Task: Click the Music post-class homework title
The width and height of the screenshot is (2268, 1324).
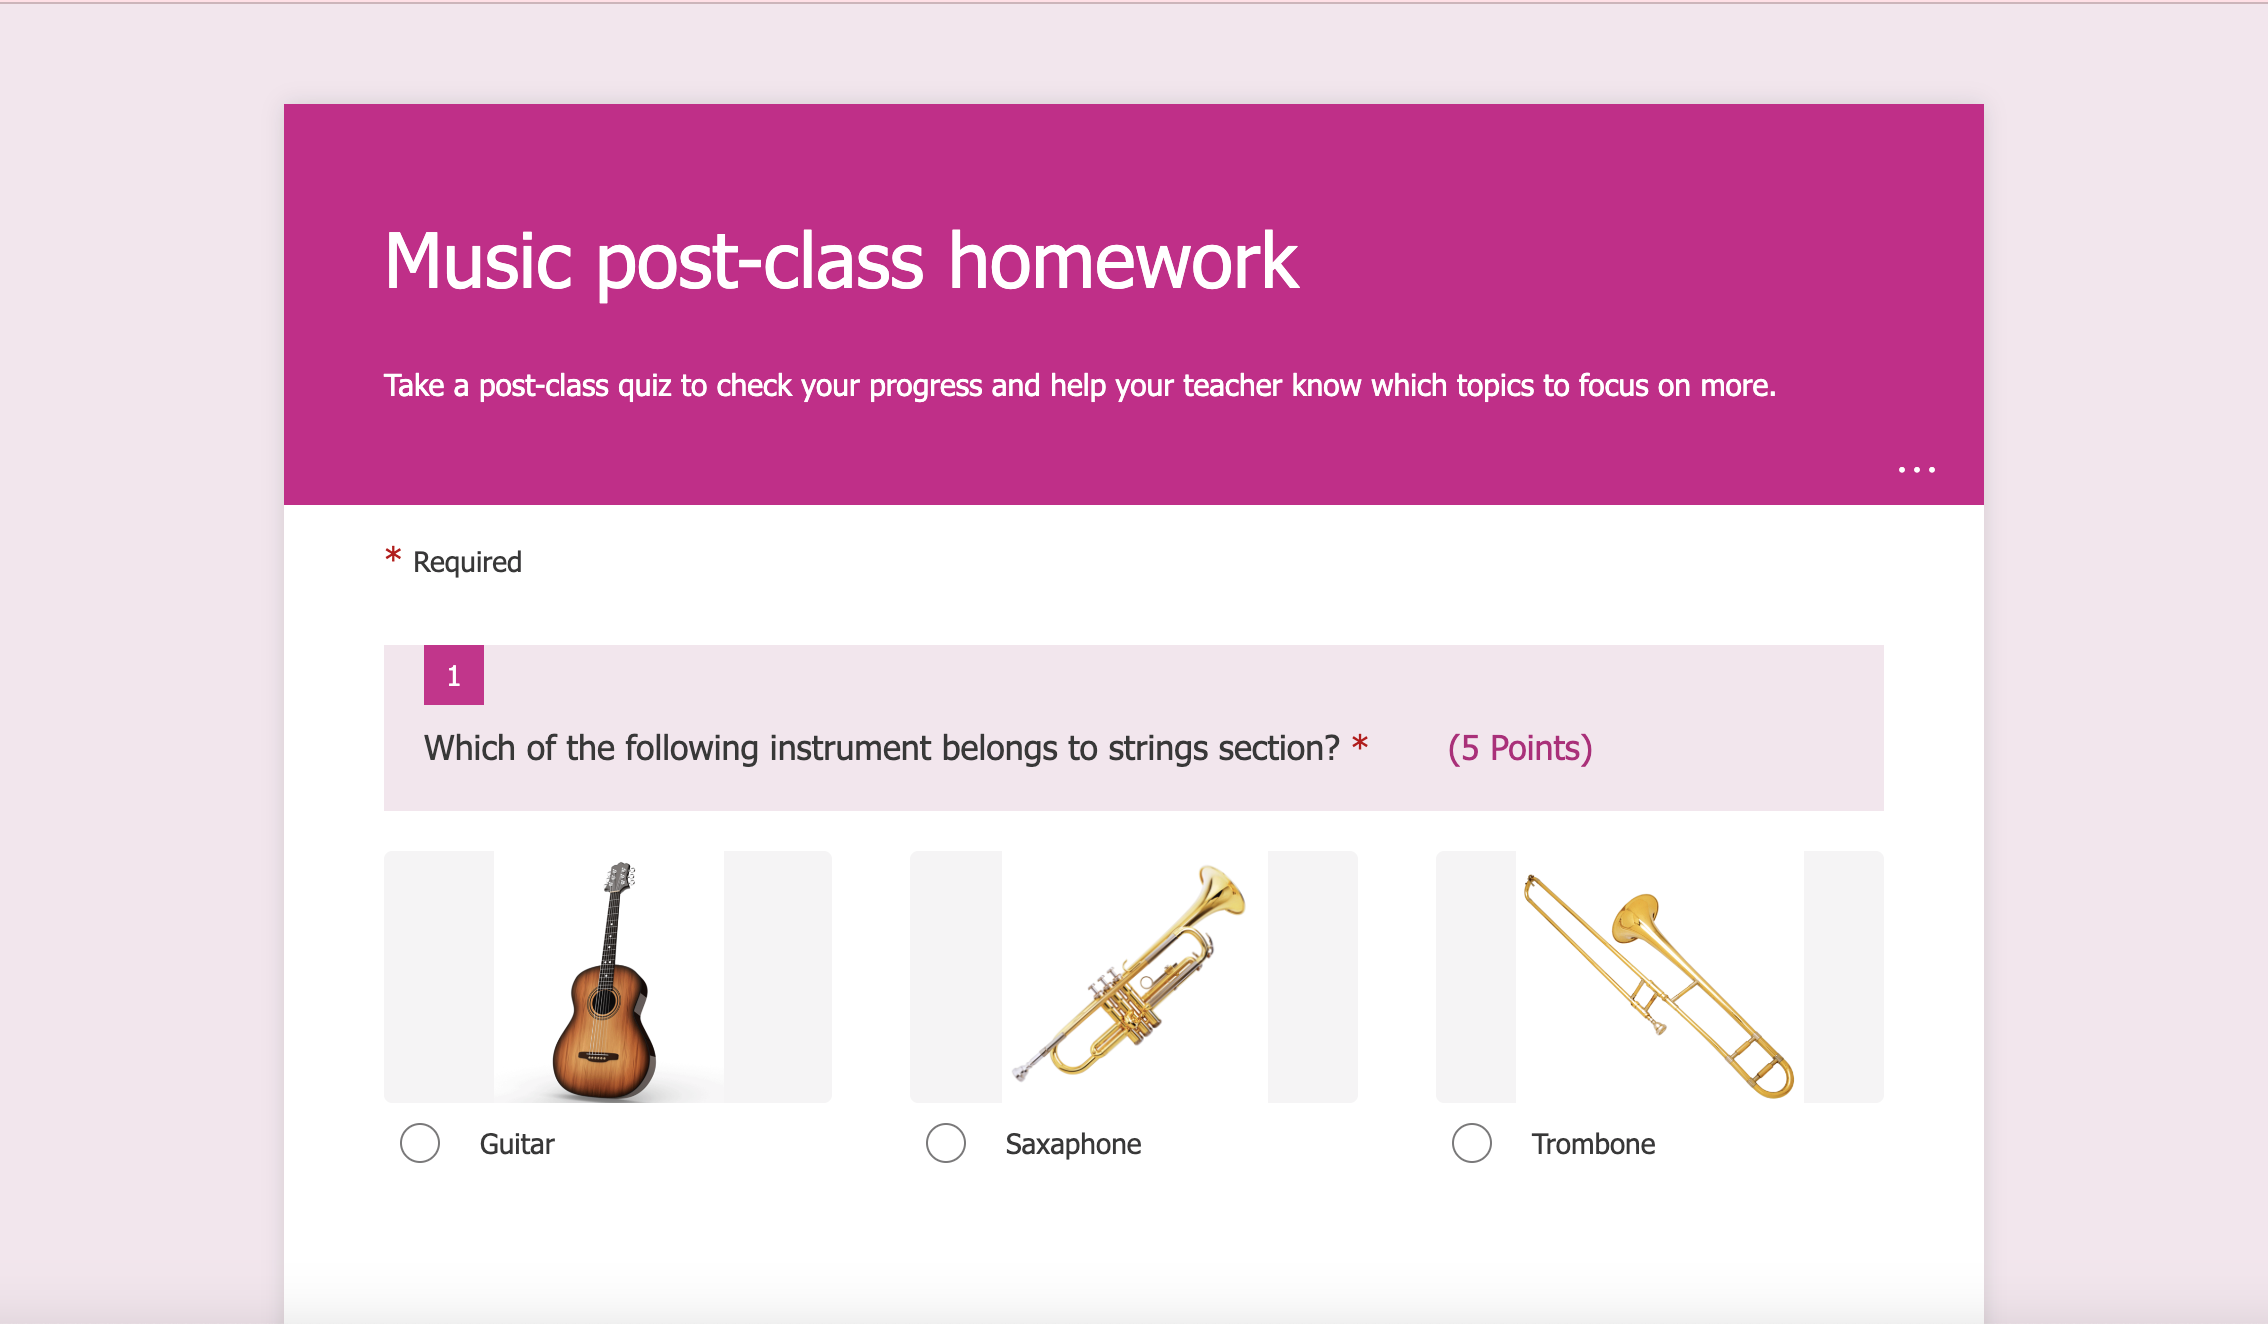Action: coord(840,261)
